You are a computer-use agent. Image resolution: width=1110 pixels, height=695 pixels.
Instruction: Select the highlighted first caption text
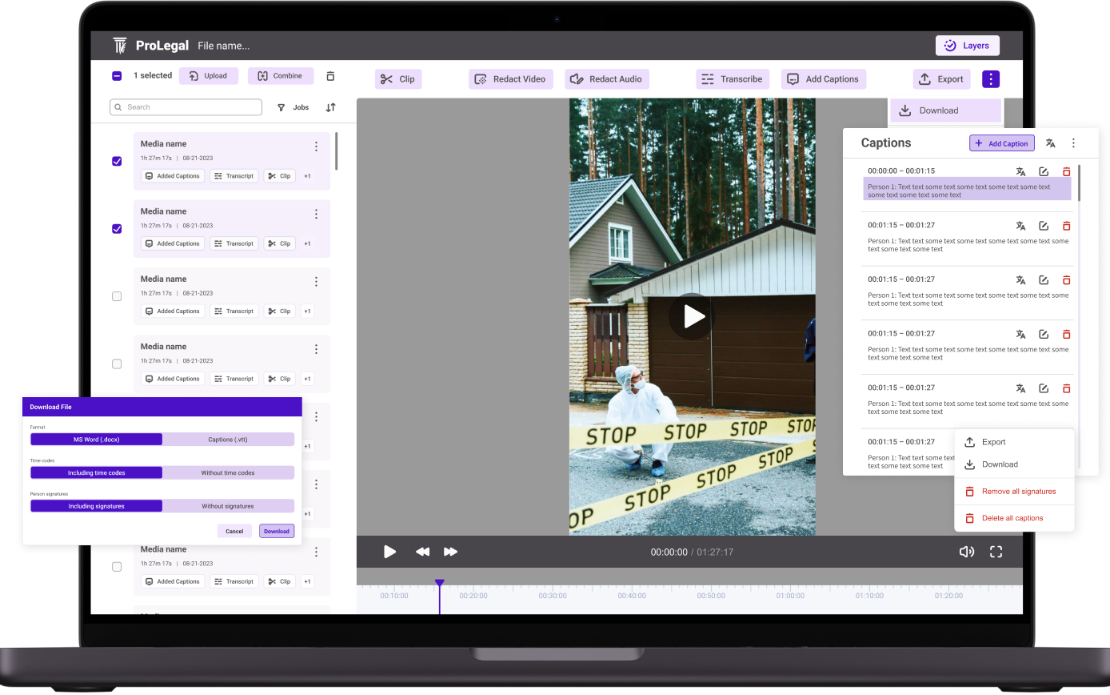(966, 190)
